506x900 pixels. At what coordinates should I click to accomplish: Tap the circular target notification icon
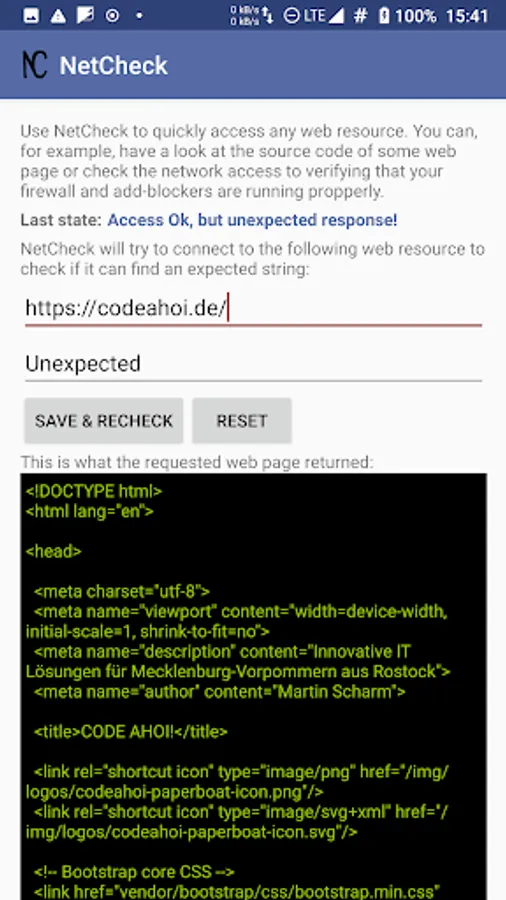coord(112,16)
